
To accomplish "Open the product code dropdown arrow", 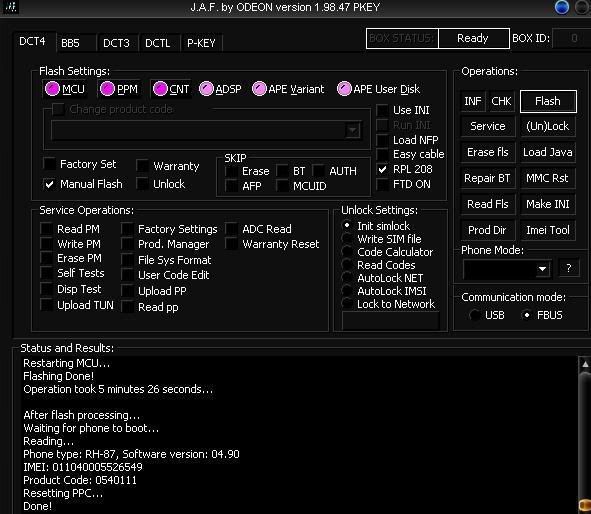I will [352, 130].
